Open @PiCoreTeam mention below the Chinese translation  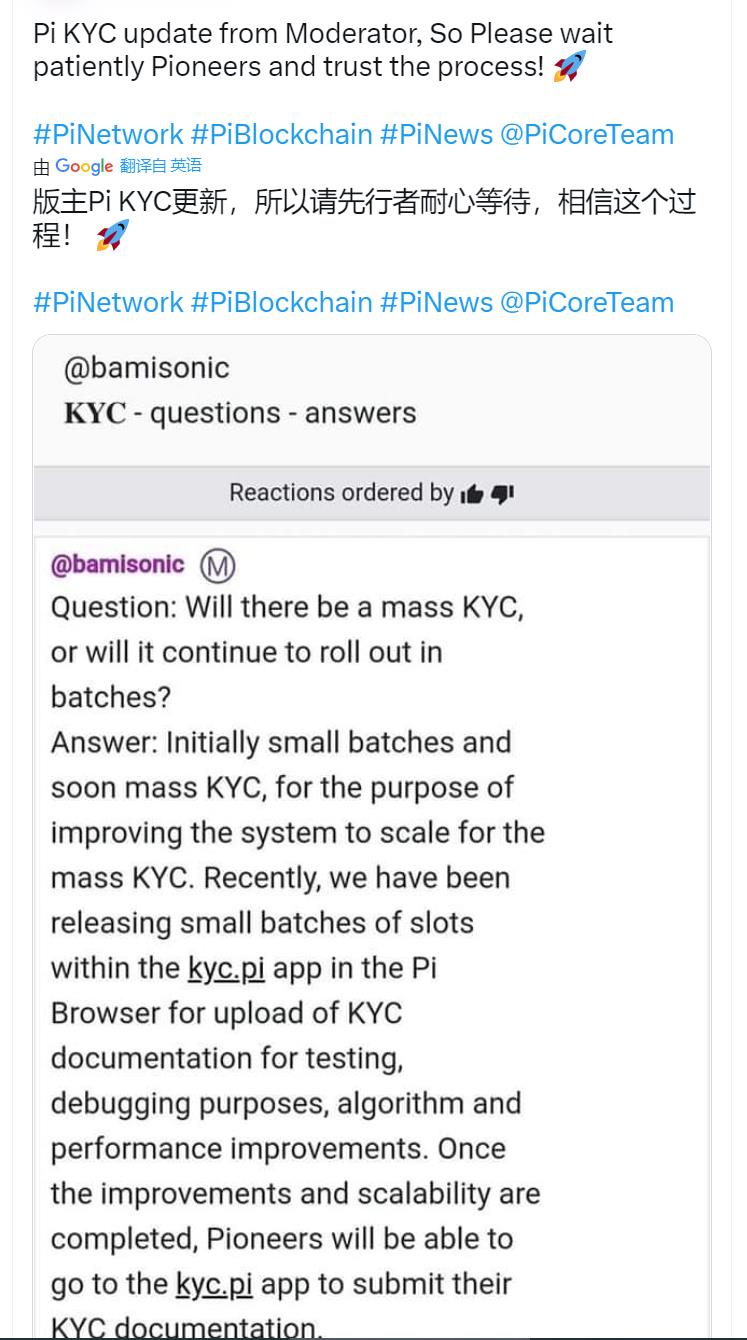pos(586,302)
